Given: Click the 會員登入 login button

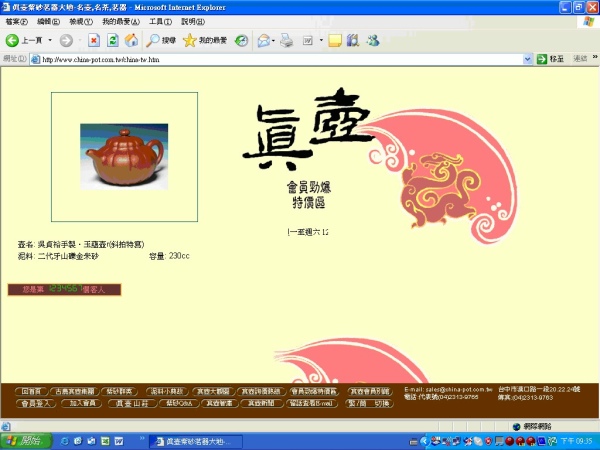Looking at the screenshot, I should (x=38, y=403).
